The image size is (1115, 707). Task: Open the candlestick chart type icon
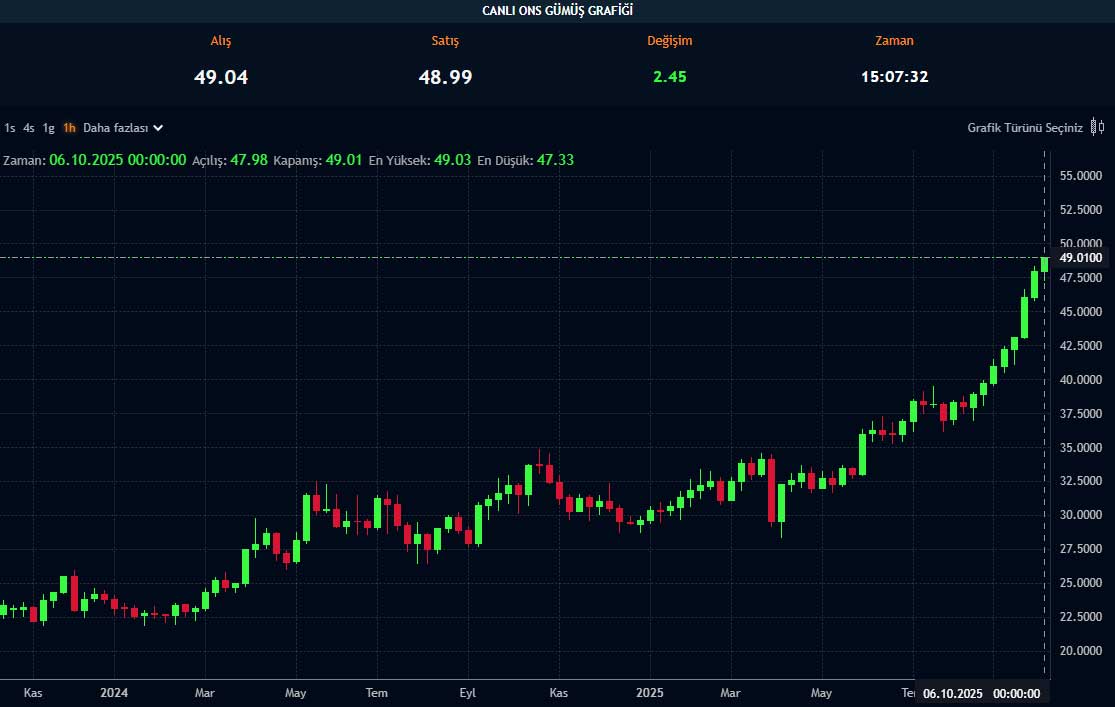pos(1098,127)
